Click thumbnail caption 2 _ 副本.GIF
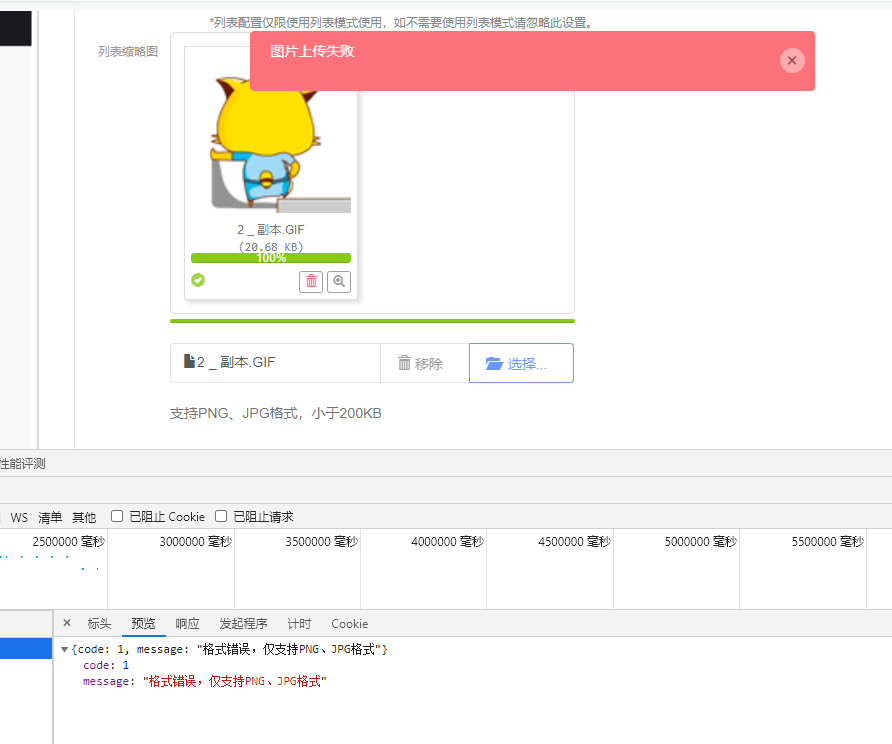This screenshot has width=892, height=744. (271, 230)
